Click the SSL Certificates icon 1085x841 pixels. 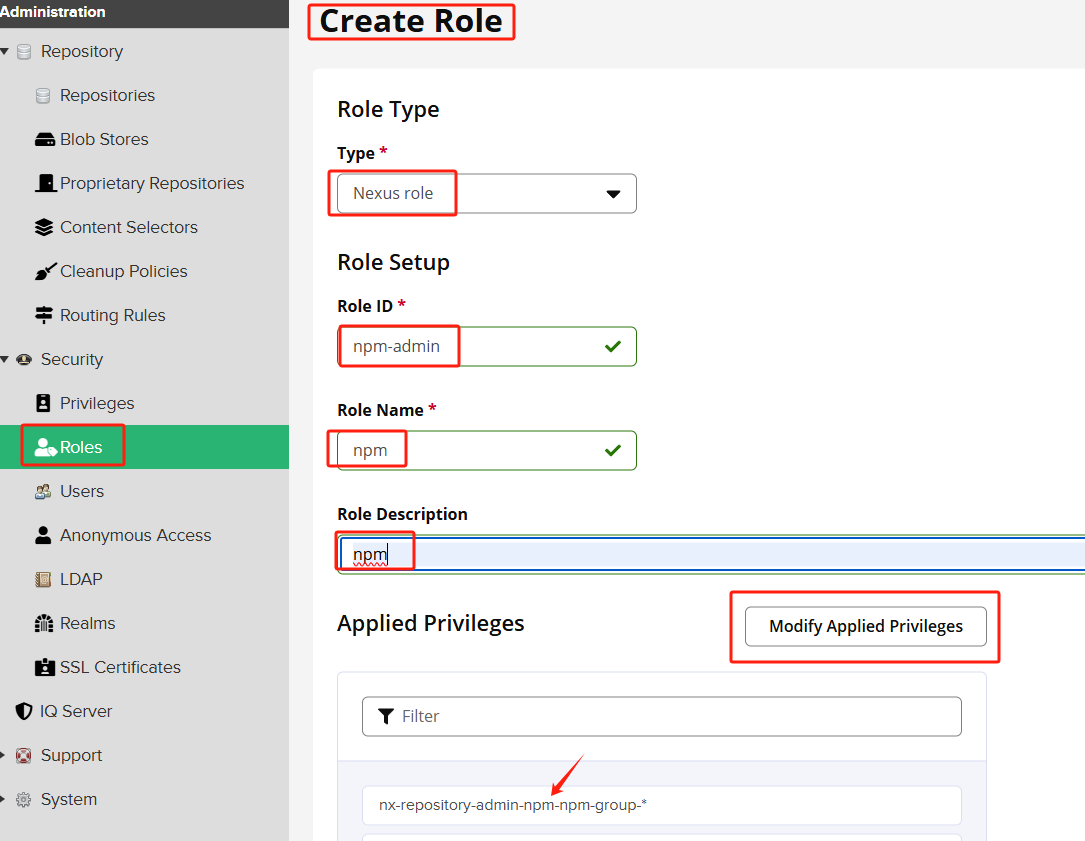[x=44, y=667]
